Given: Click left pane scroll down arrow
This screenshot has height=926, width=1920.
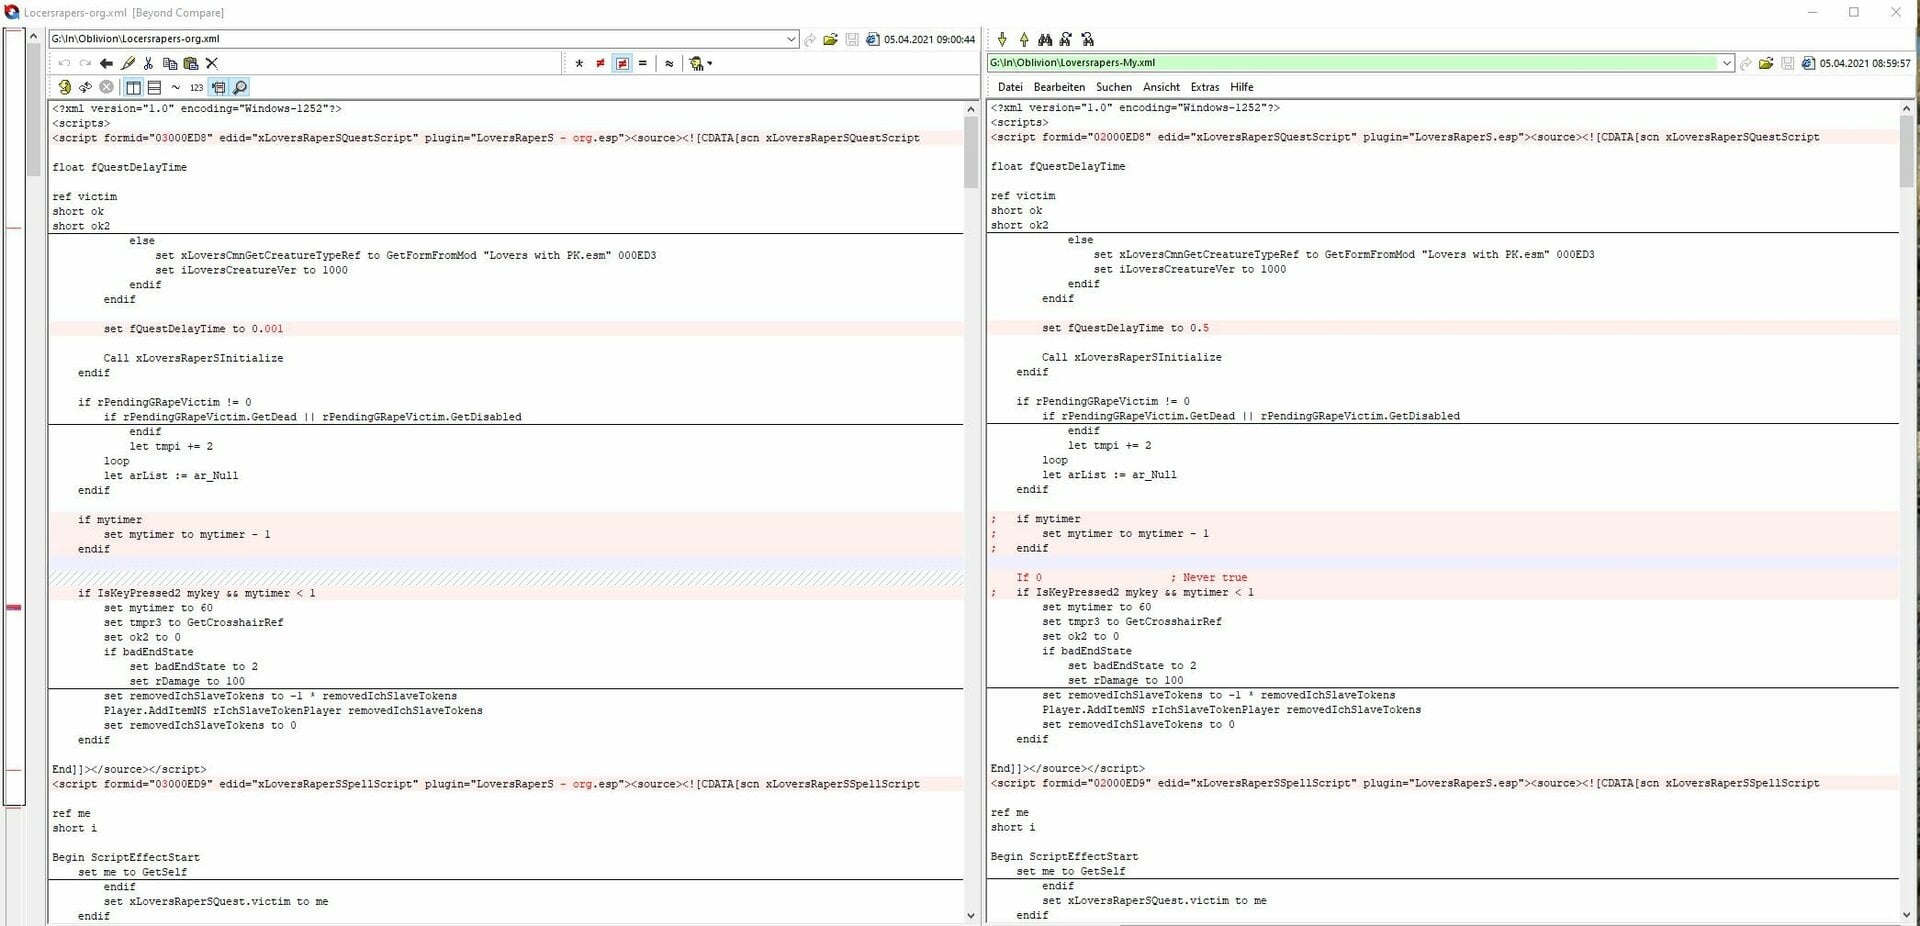Looking at the screenshot, I should click(x=970, y=915).
